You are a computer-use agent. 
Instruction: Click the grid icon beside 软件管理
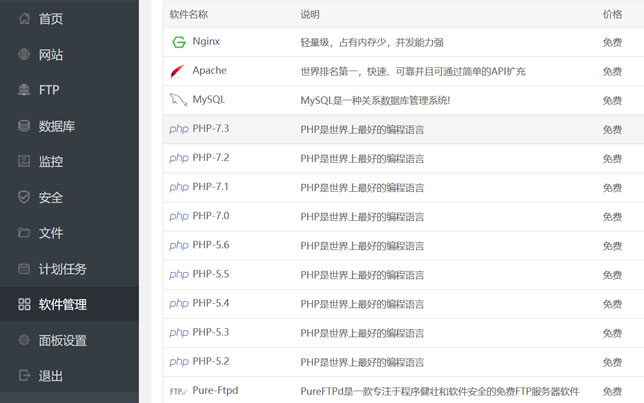24,304
